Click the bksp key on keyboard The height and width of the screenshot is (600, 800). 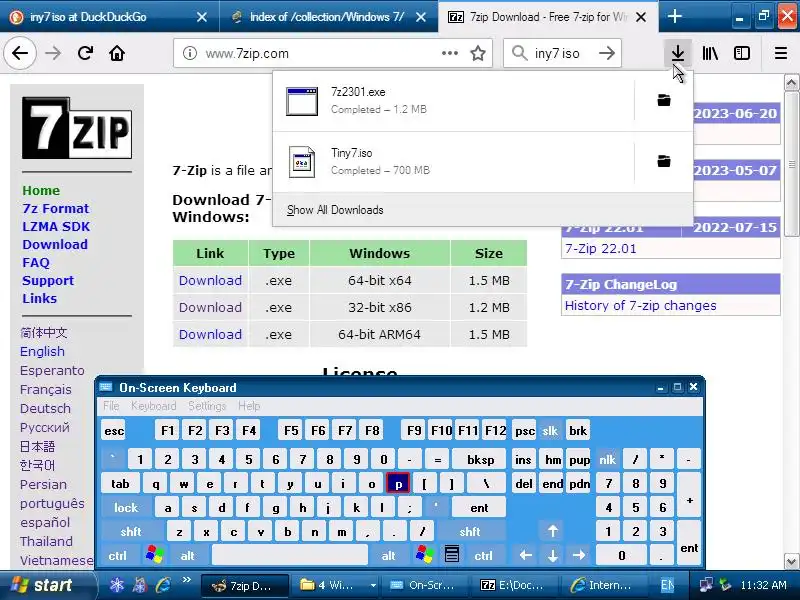480,460
